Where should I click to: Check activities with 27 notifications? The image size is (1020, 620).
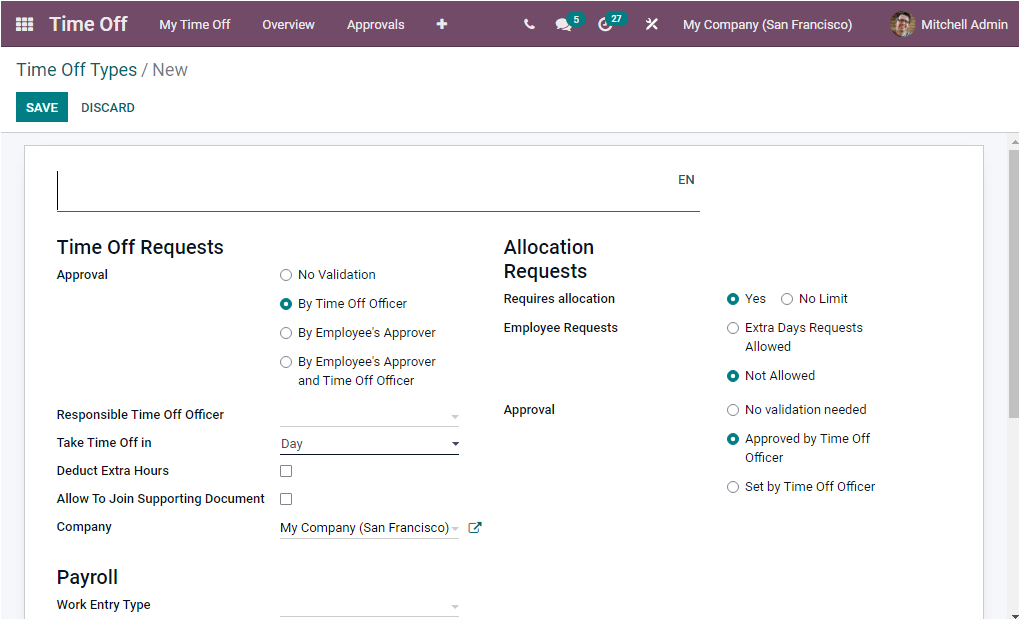(605, 24)
